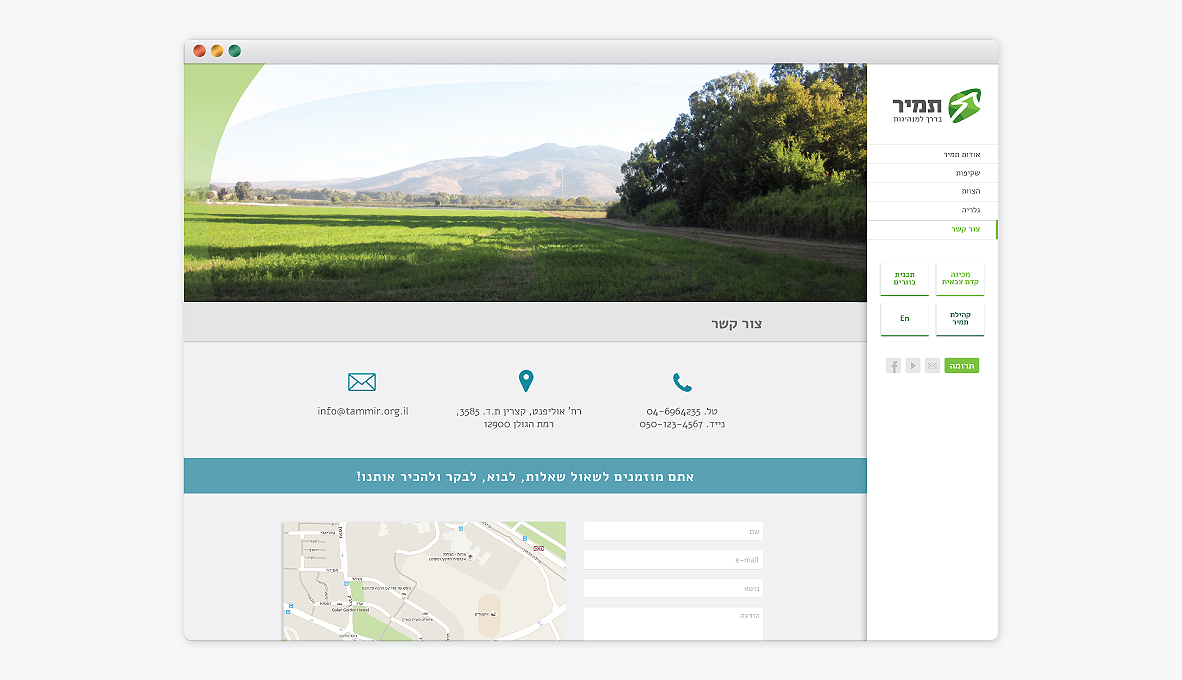Click the embedded street map
This screenshot has height=680, width=1182.
[x=424, y=581]
